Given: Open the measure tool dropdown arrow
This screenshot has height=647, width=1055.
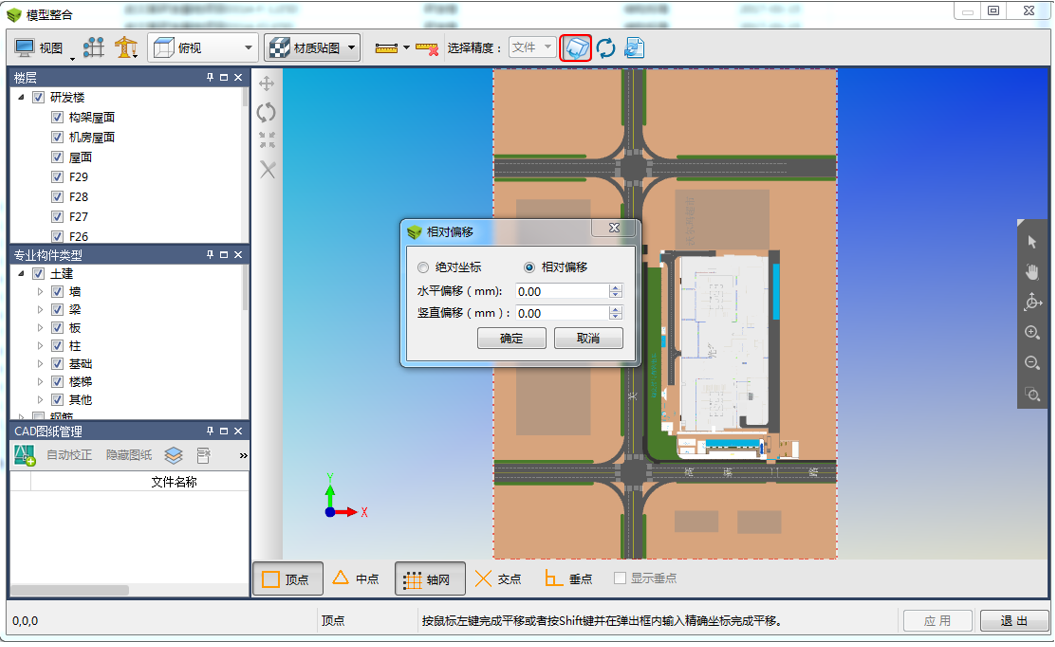Looking at the screenshot, I should (406, 48).
